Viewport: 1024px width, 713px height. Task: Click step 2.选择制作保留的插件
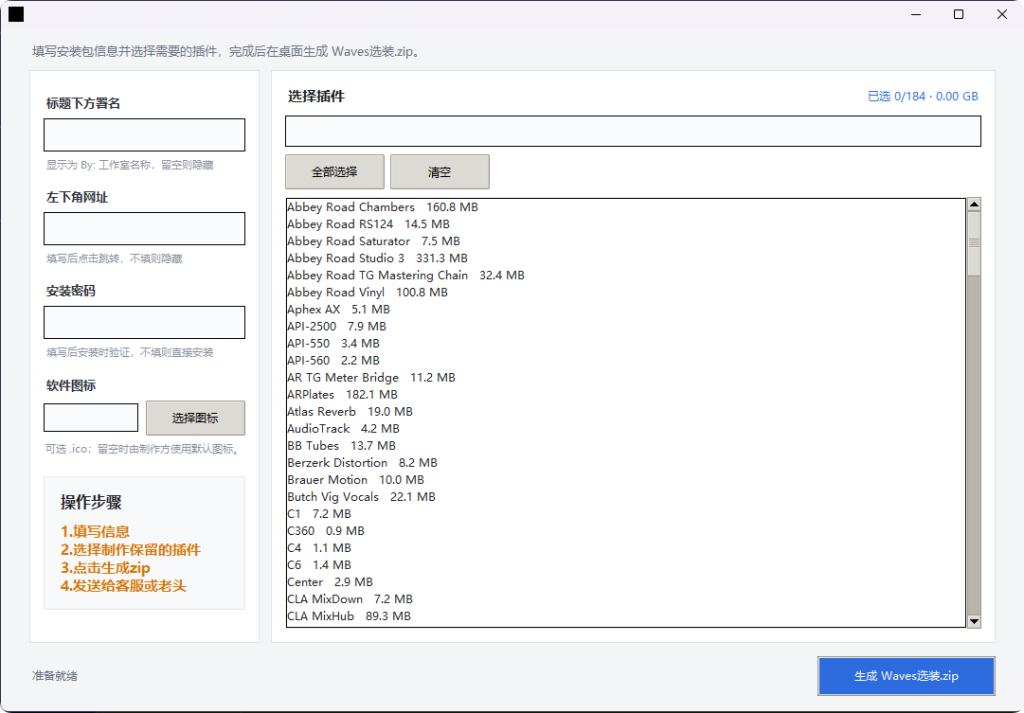click(131, 550)
